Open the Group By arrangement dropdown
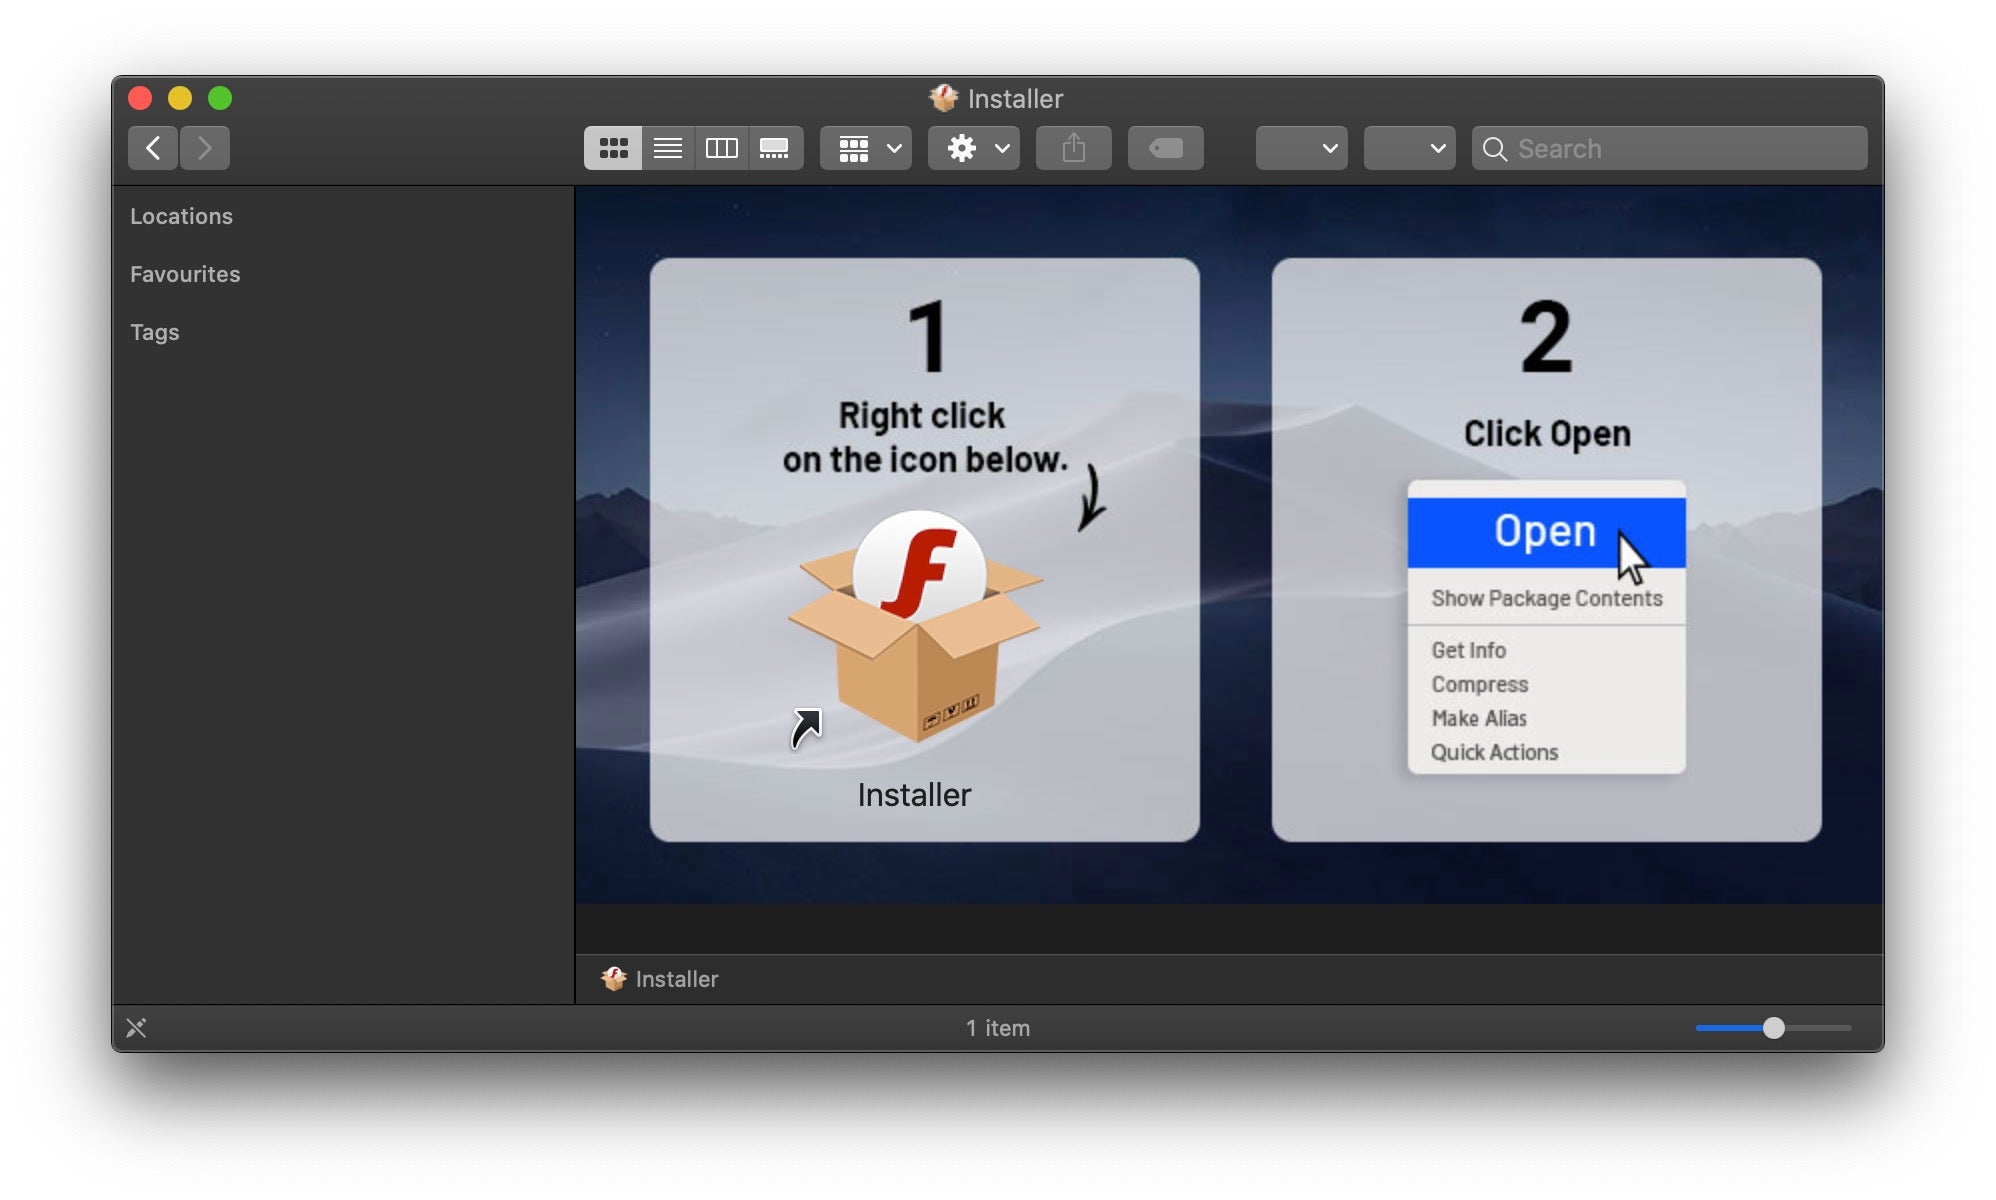1996x1200 pixels. [x=866, y=148]
